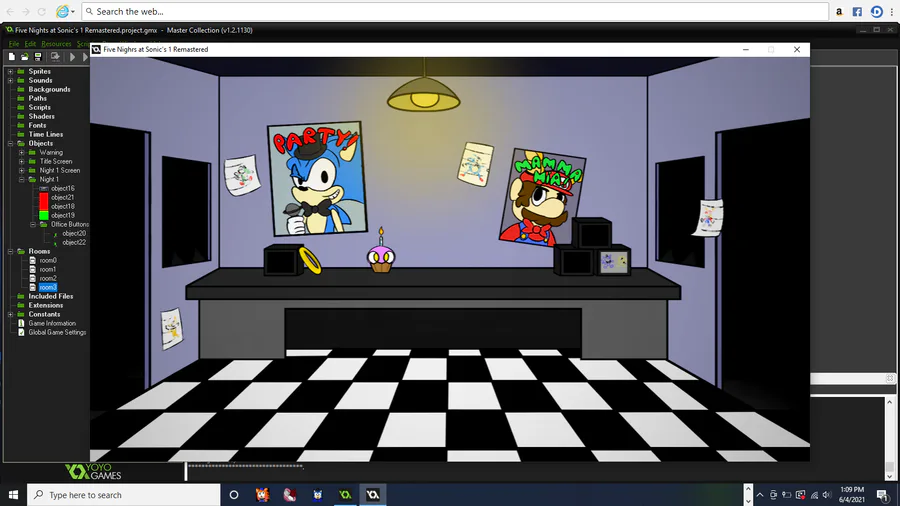Viewport: 900px width, 506px height.
Task: Open the File menu
Action: pos(14,44)
